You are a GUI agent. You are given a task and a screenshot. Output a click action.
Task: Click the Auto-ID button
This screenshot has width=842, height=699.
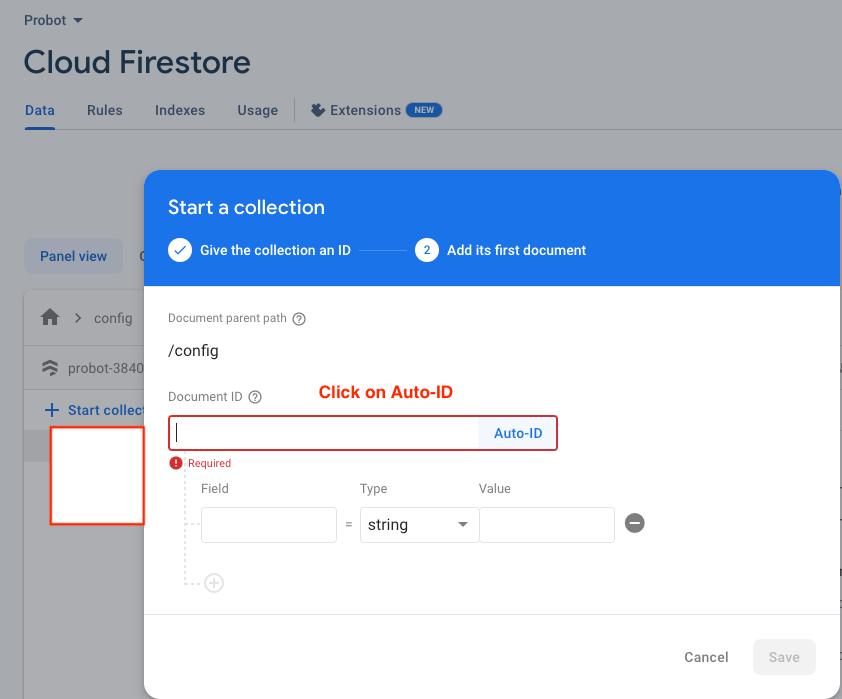(518, 433)
